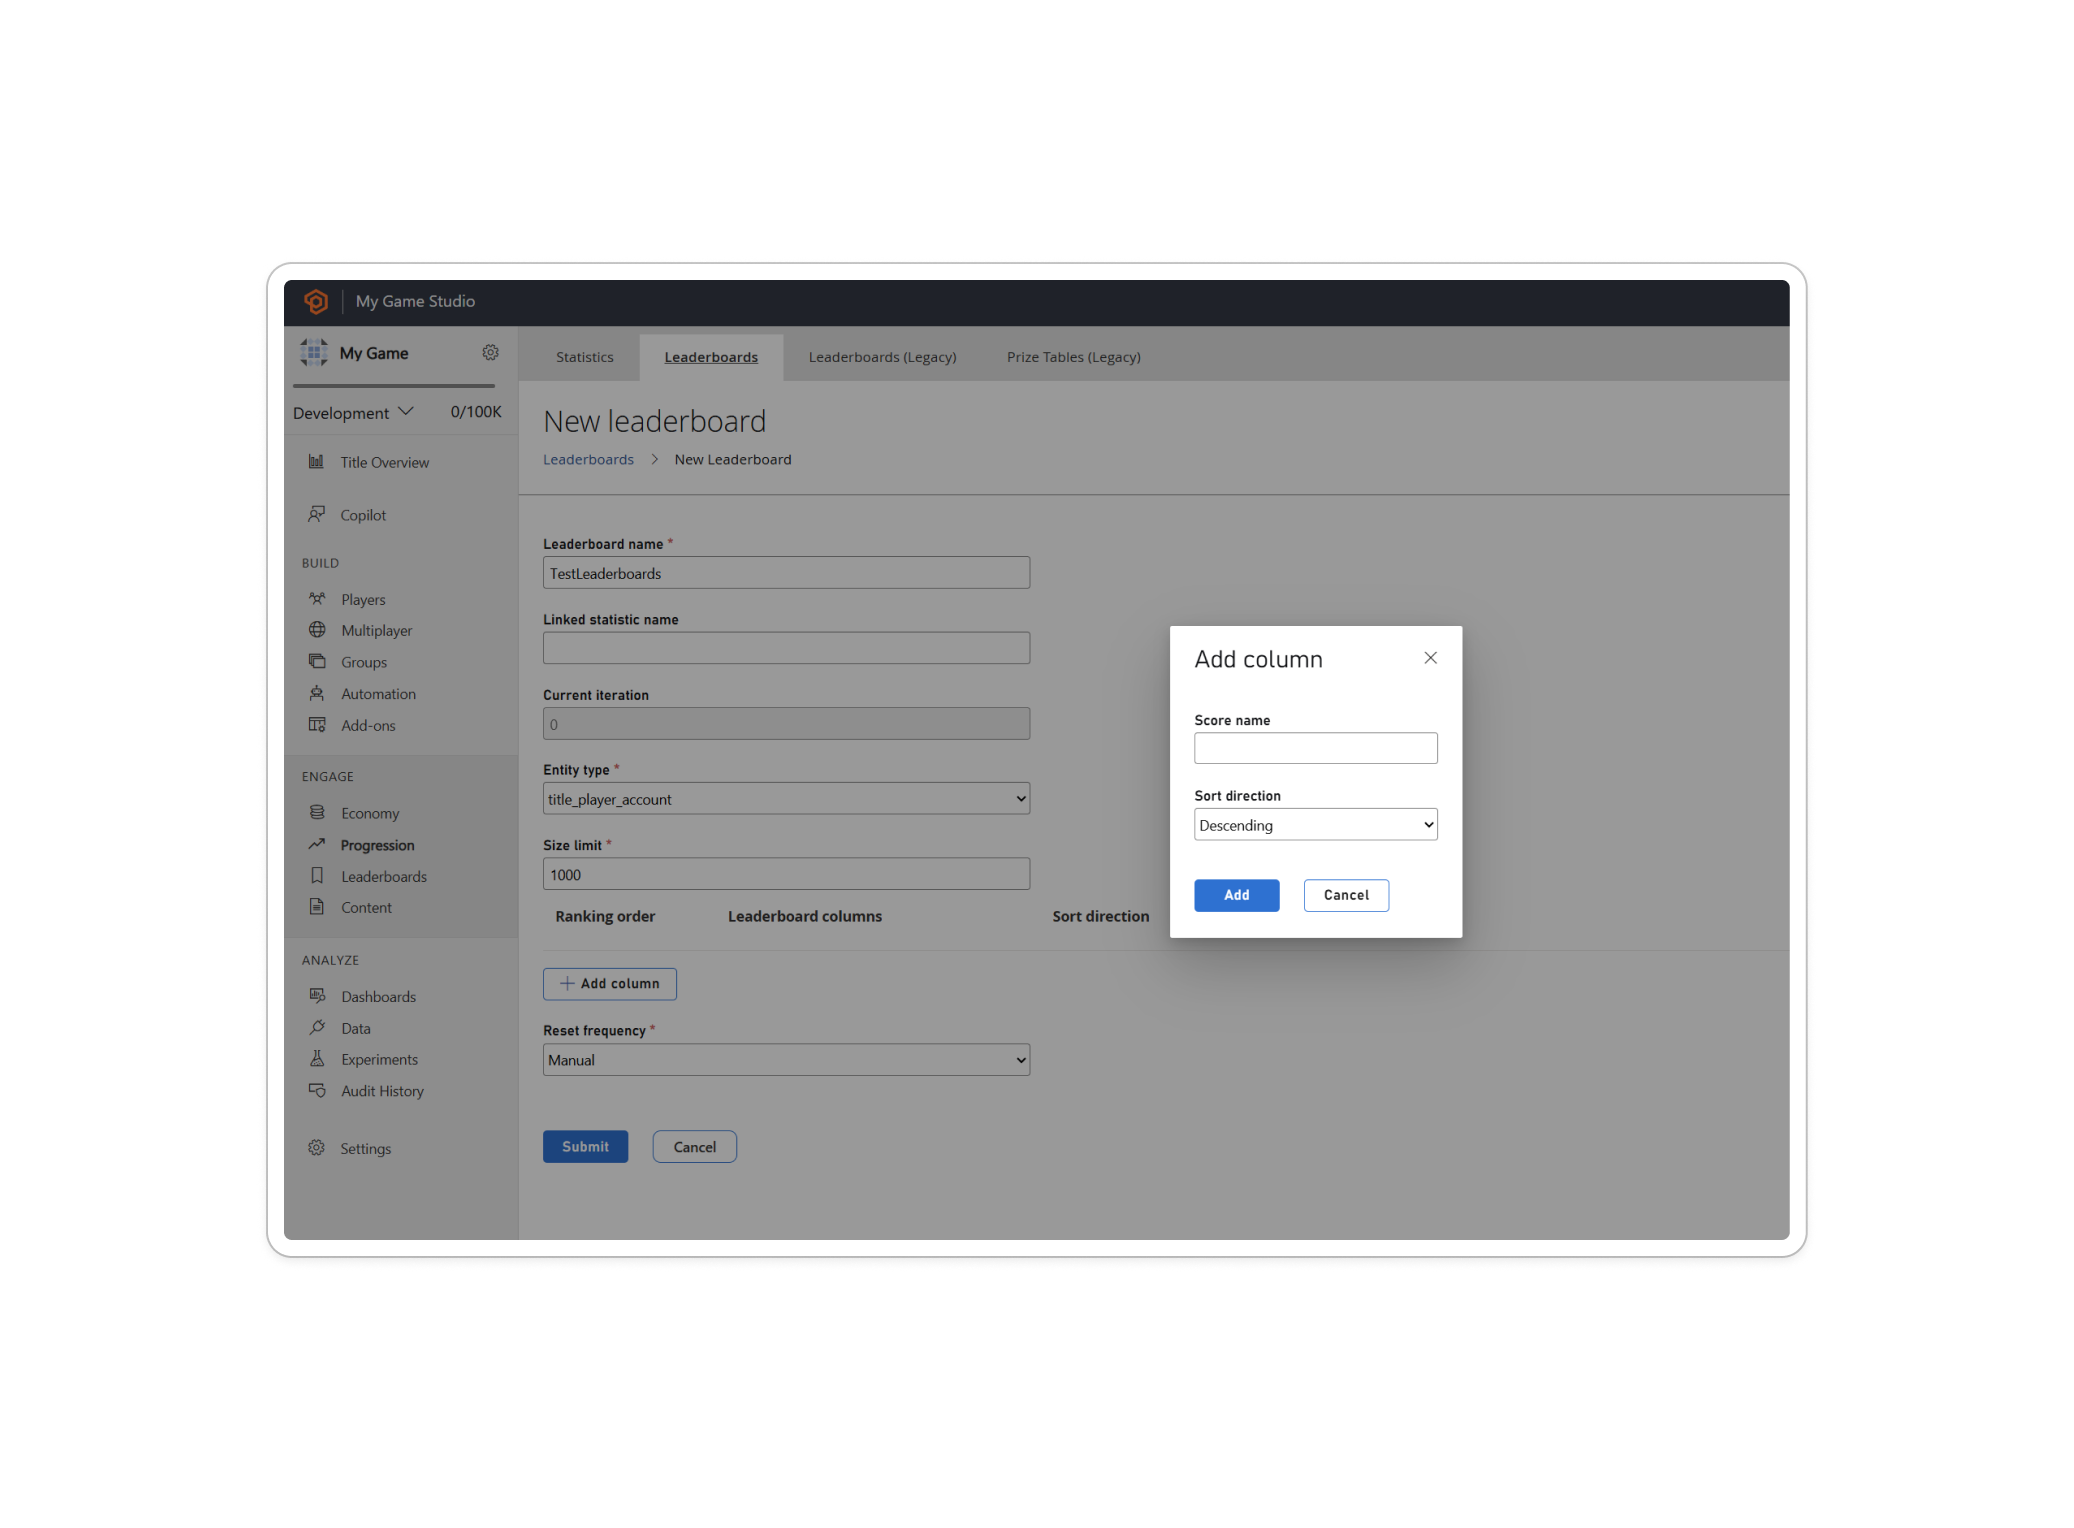Switch to the Leaderboards Legacy tab
The image size is (2074, 1528).
[x=881, y=356]
